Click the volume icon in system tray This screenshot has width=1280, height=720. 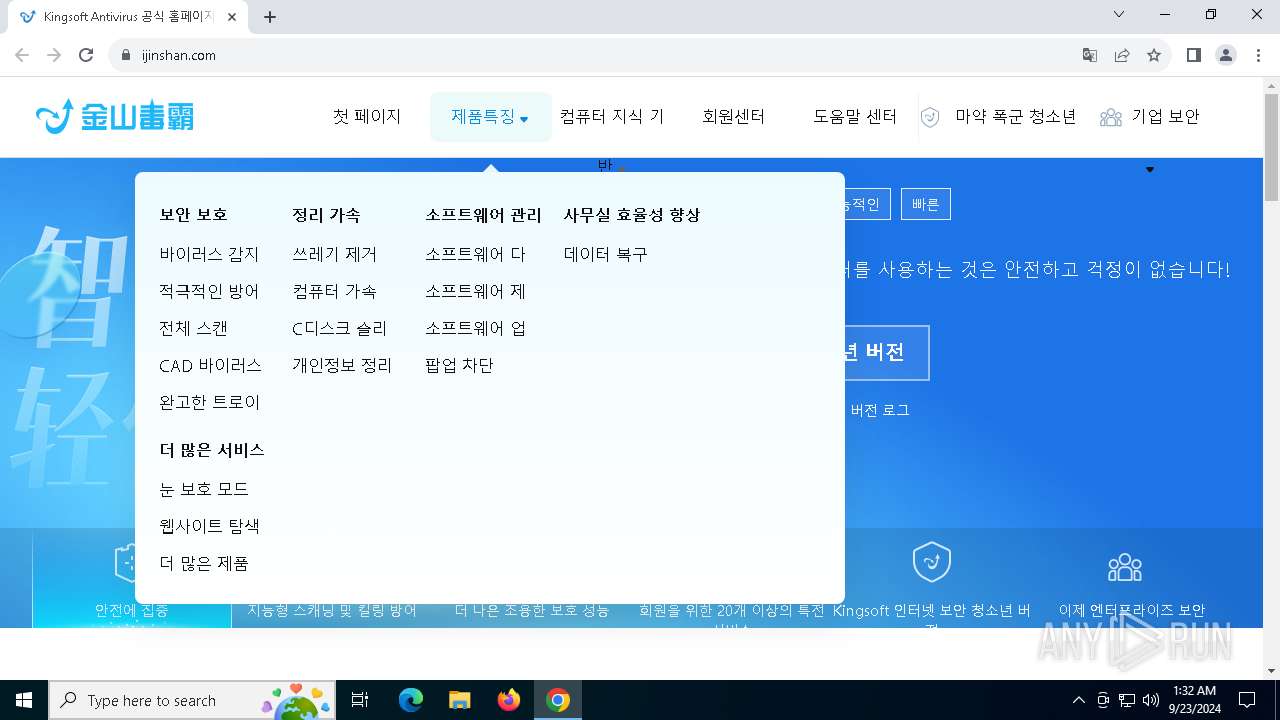point(1151,700)
